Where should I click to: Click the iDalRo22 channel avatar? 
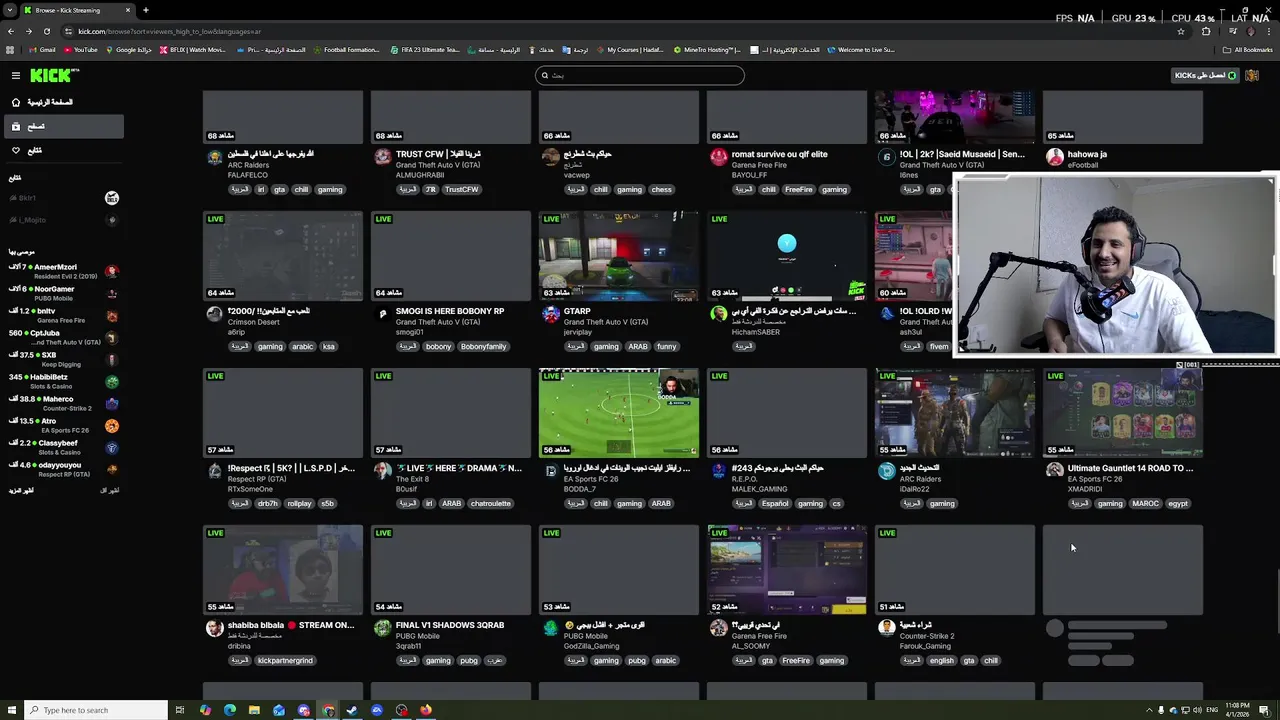887,471
